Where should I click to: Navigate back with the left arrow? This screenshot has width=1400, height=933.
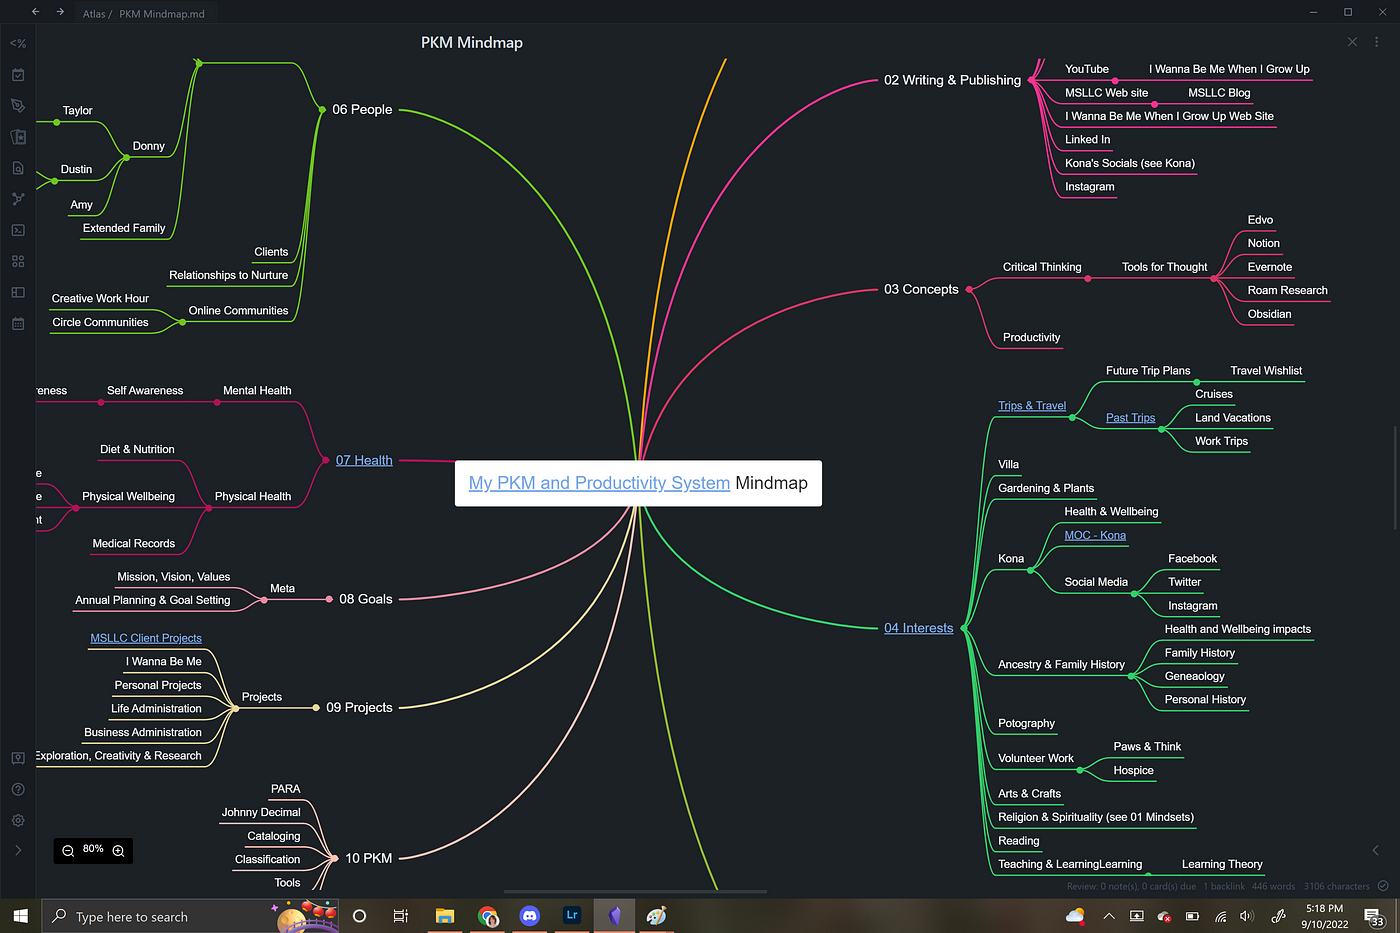pyautogui.click(x=35, y=12)
